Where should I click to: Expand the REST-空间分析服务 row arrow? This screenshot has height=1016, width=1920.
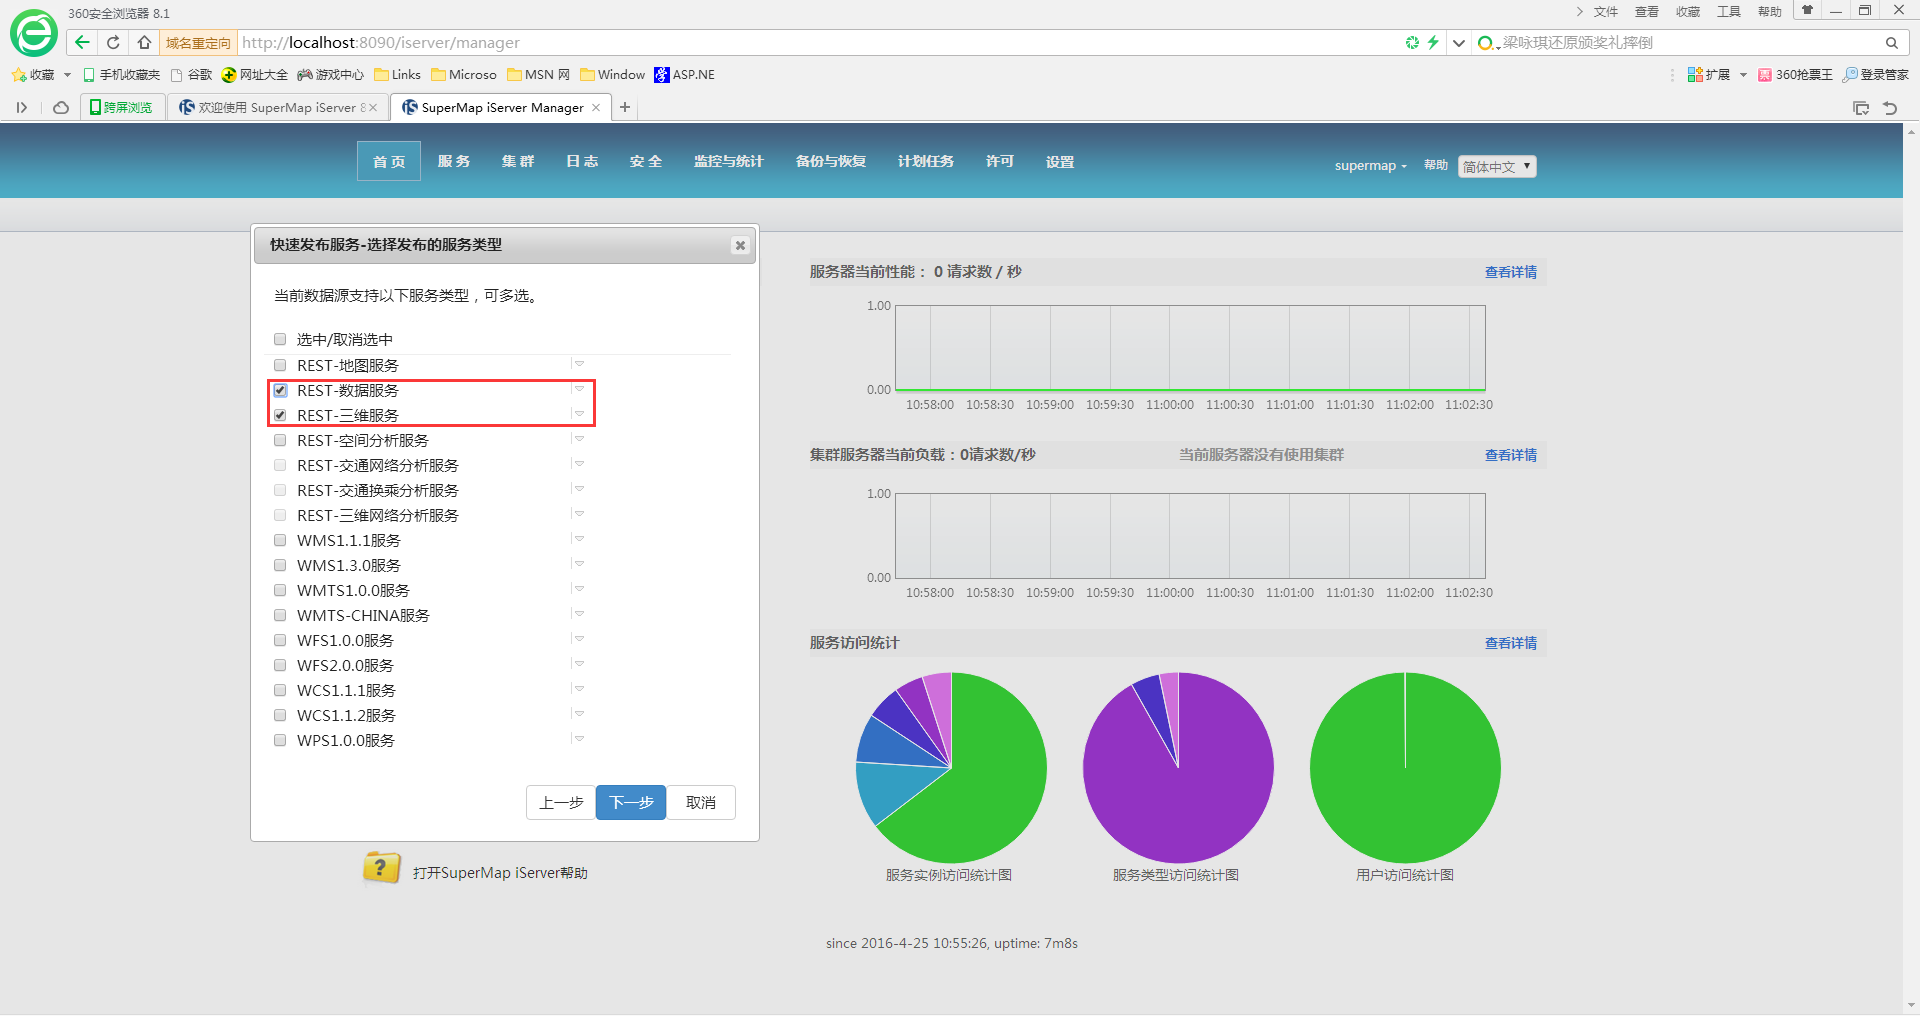(x=578, y=438)
